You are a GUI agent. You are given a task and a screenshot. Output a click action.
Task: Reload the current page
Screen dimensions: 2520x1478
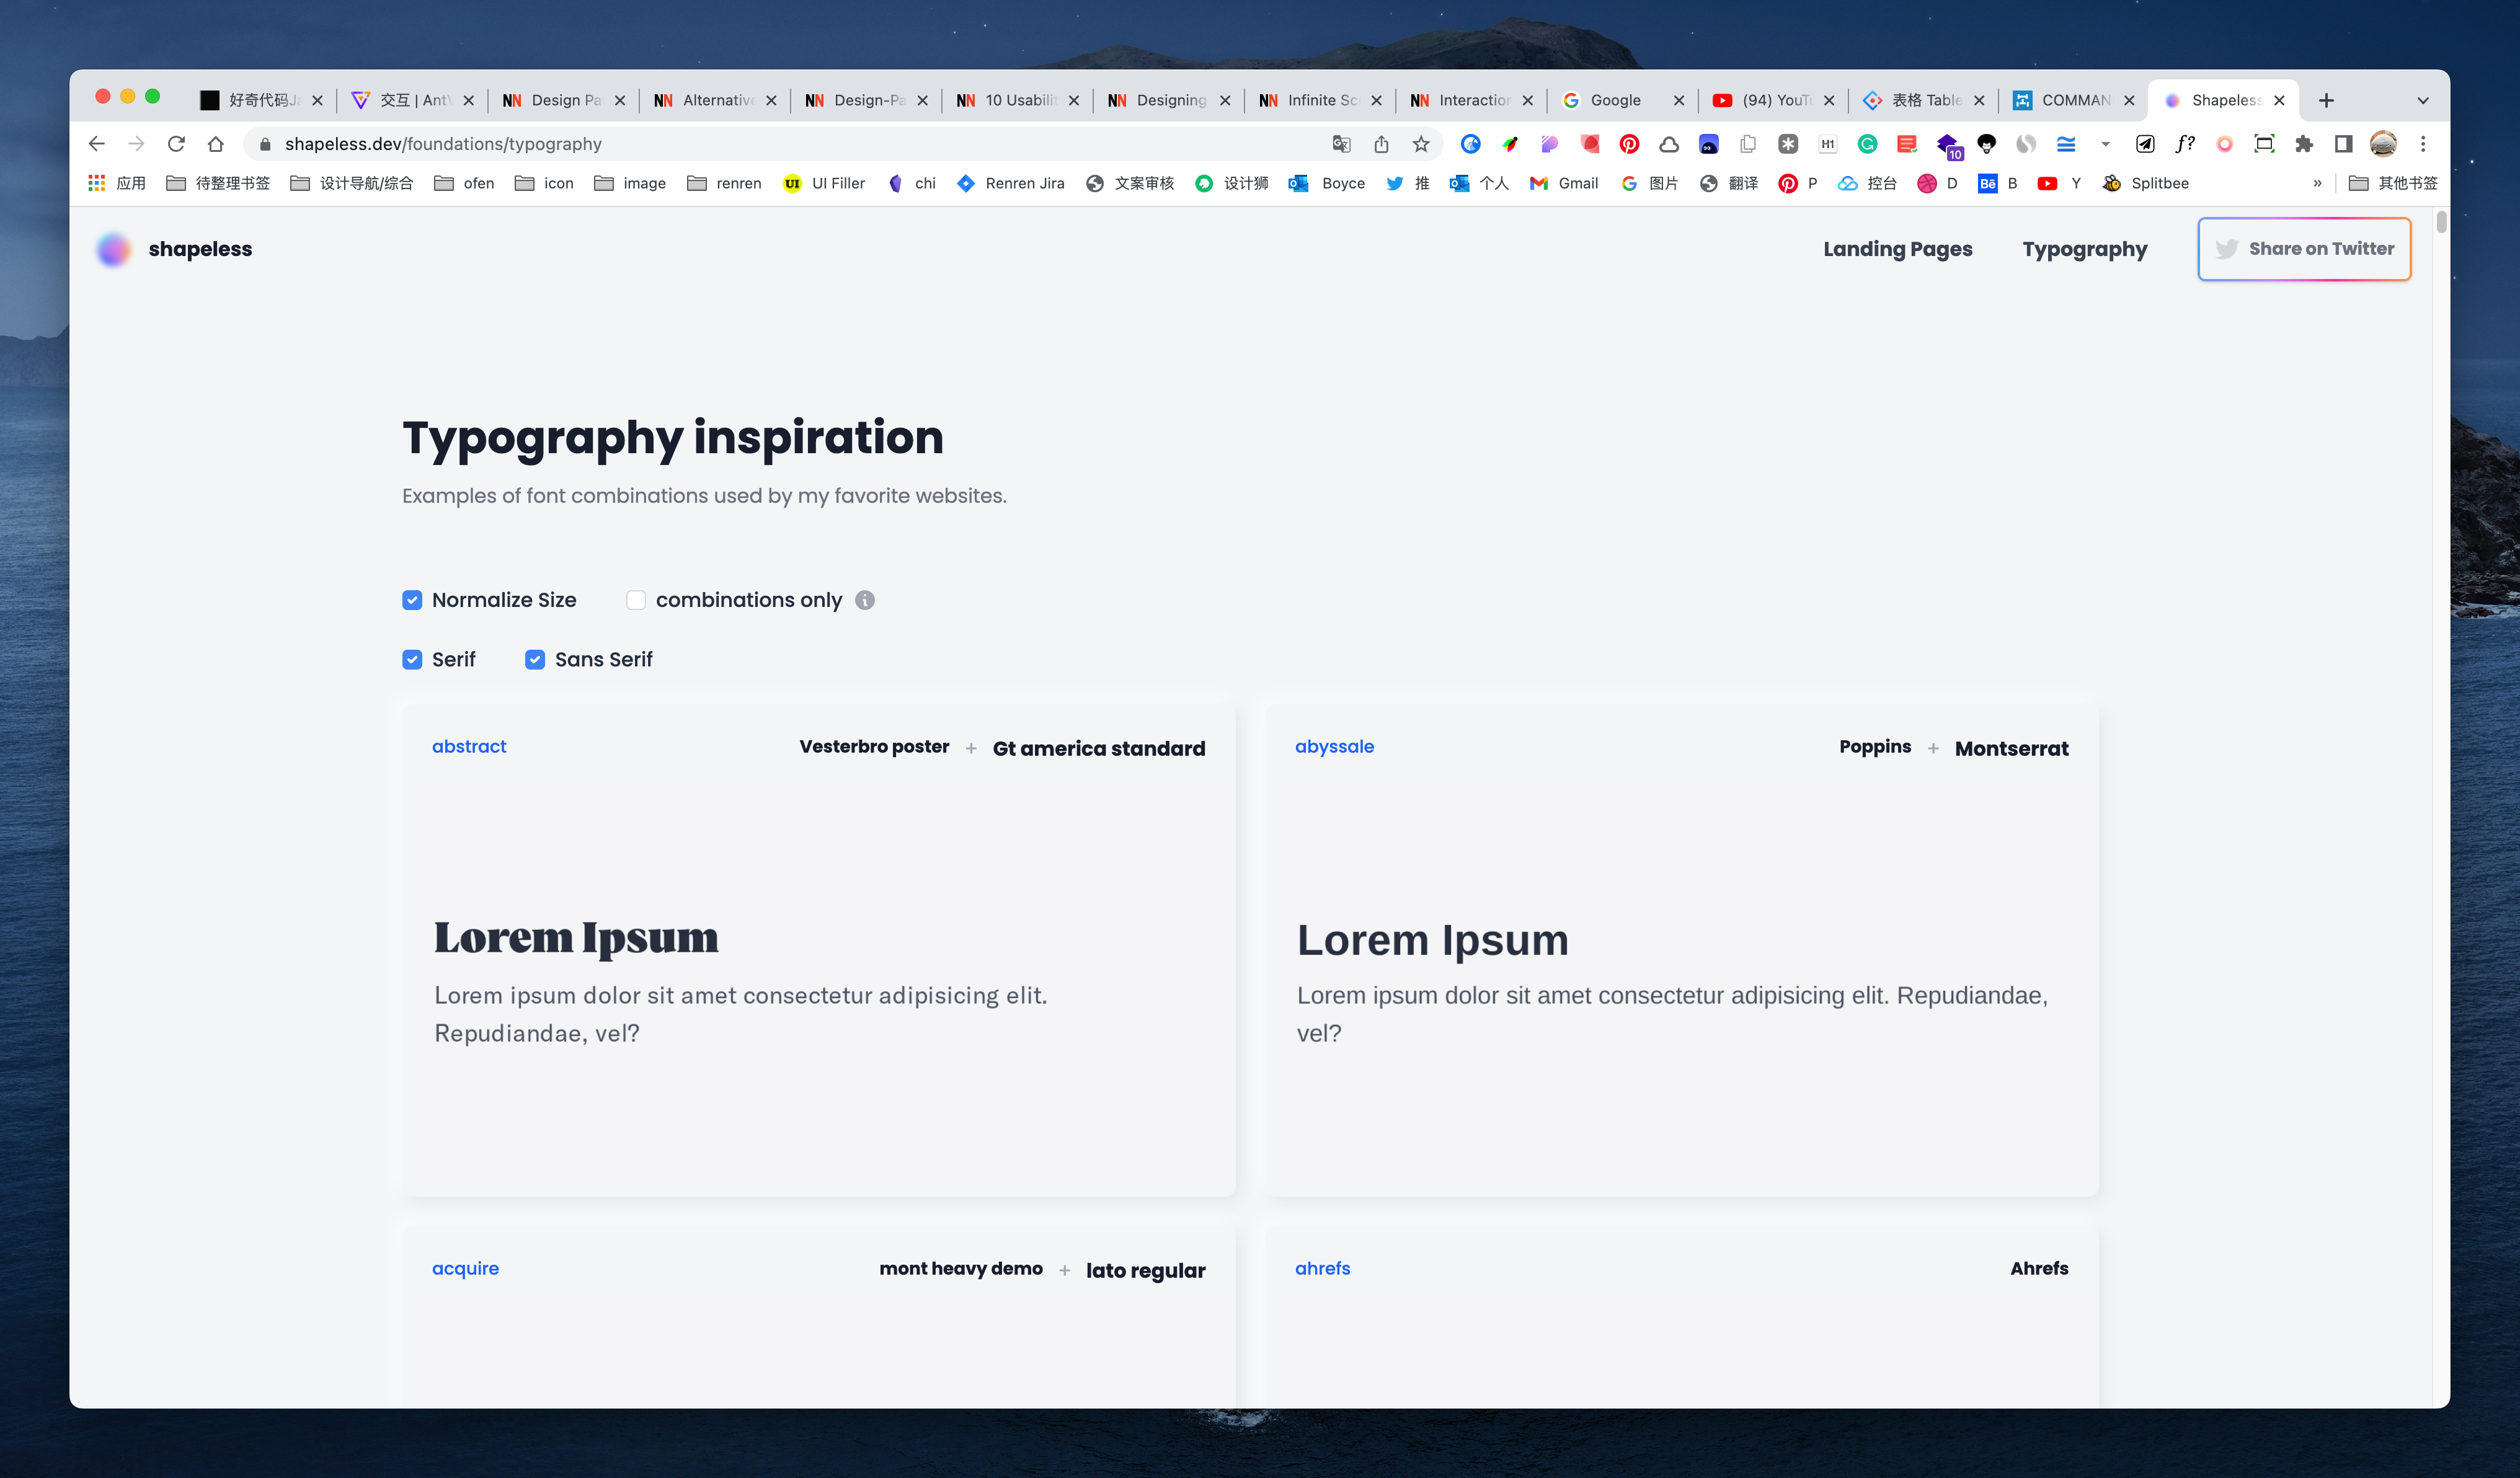[176, 144]
